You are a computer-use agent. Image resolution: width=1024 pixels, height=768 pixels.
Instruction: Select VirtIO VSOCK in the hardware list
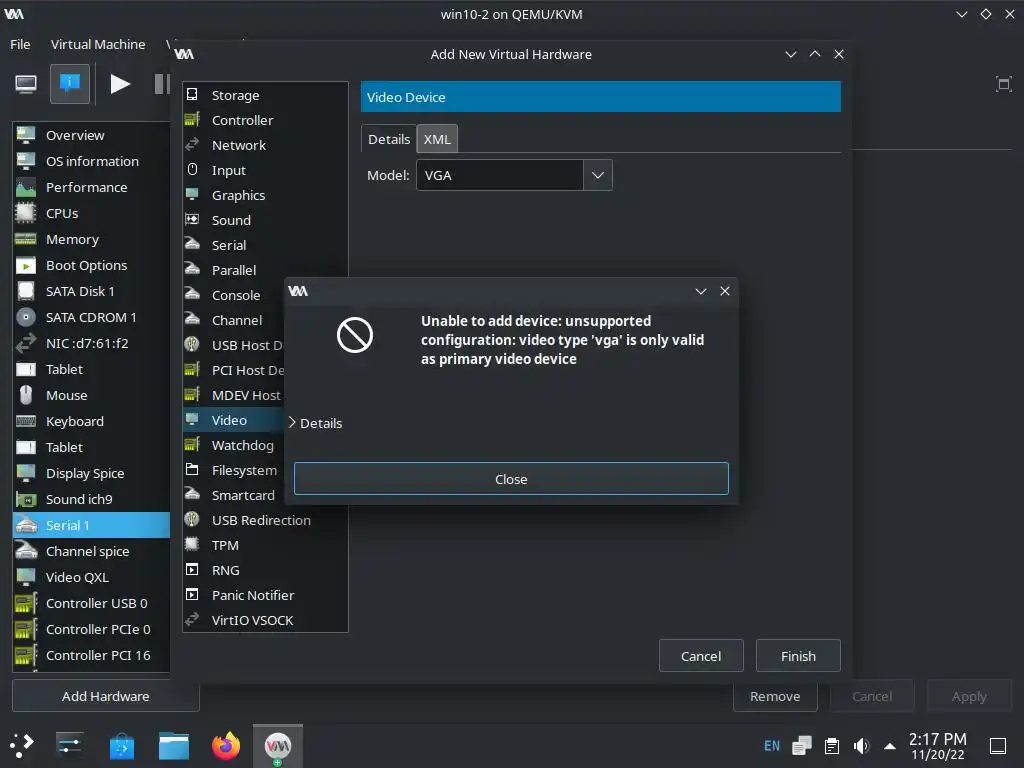pyautogui.click(x=264, y=620)
